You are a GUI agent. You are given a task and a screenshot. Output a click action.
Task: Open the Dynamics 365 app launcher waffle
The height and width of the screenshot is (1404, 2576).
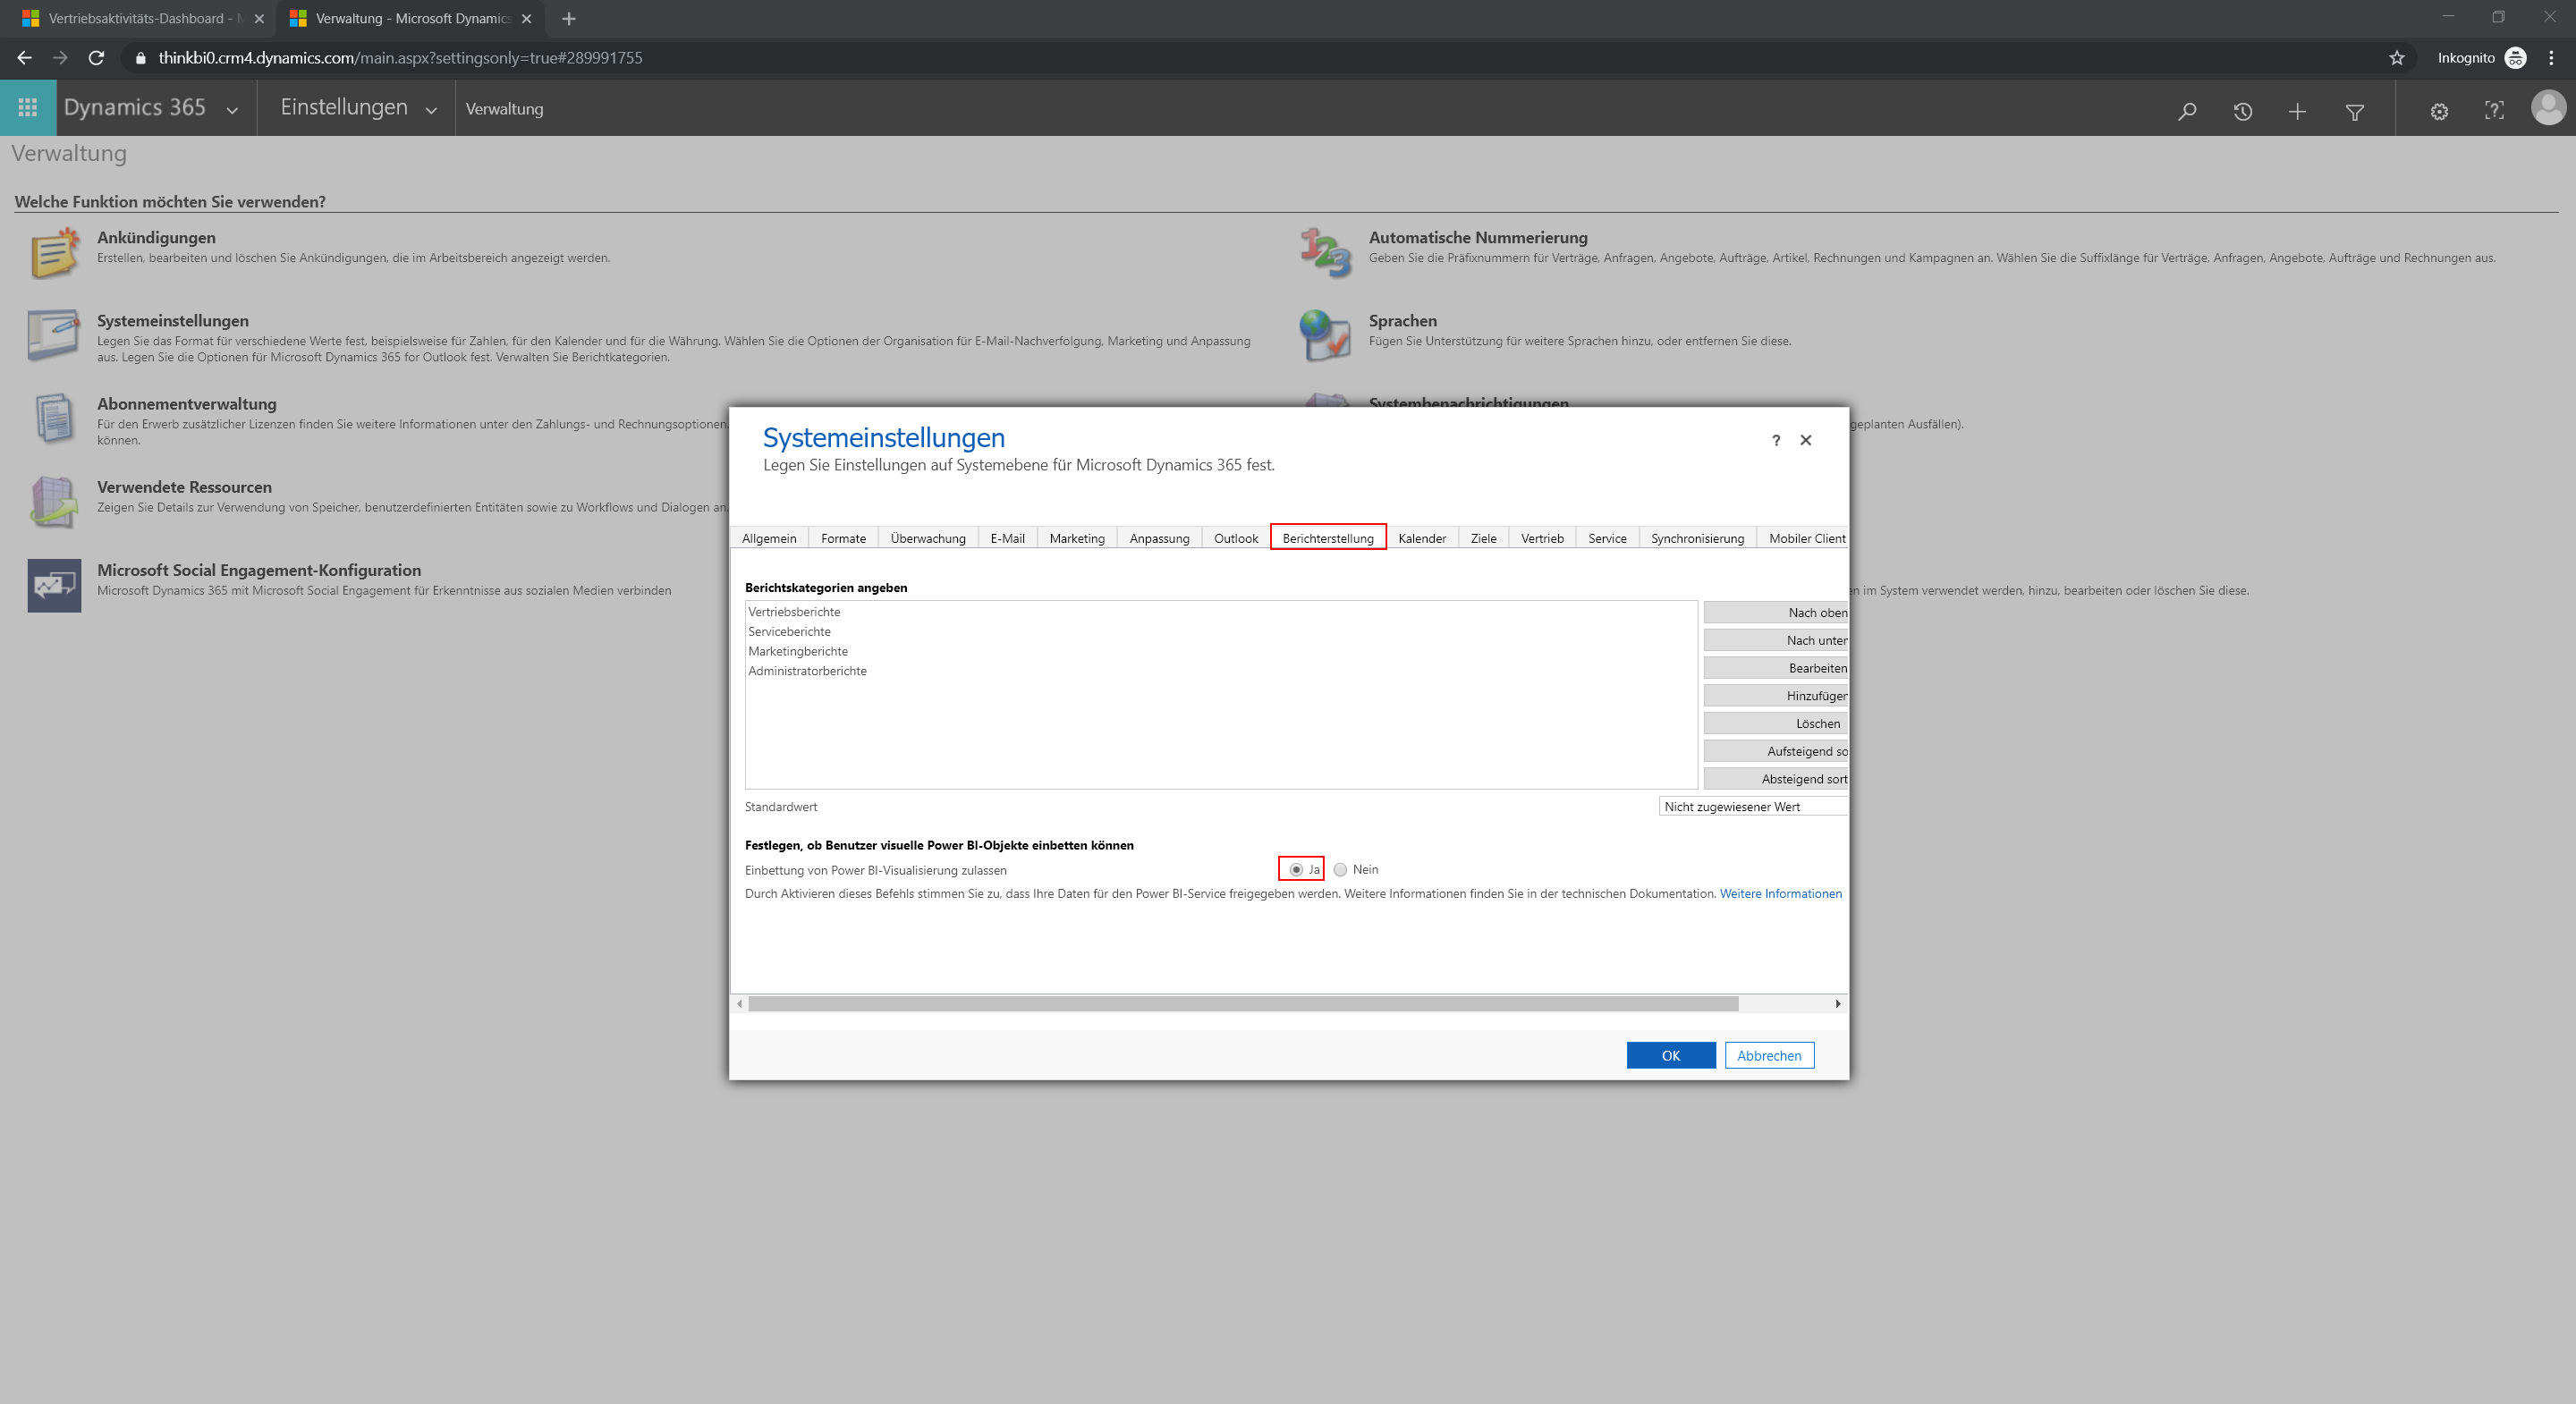pyautogui.click(x=28, y=108)
